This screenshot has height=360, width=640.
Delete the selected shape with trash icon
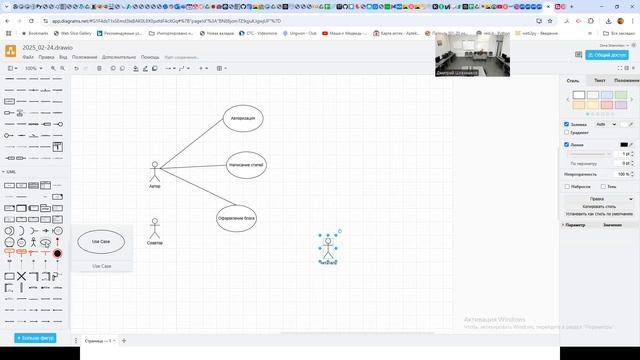(99, 69)
